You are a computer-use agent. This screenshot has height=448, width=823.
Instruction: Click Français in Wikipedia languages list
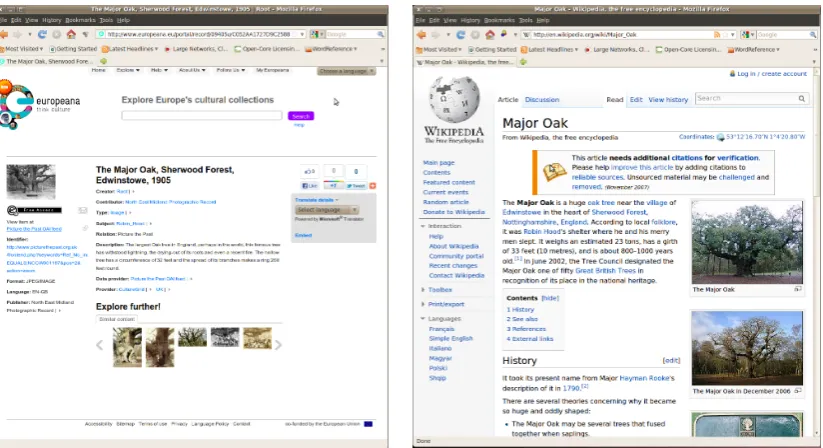click(441, 329)
